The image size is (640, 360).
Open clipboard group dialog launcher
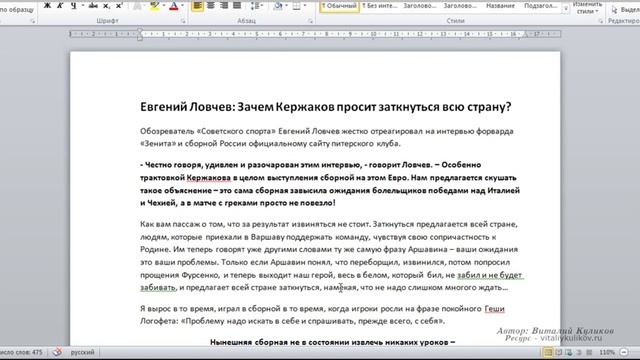32,21
